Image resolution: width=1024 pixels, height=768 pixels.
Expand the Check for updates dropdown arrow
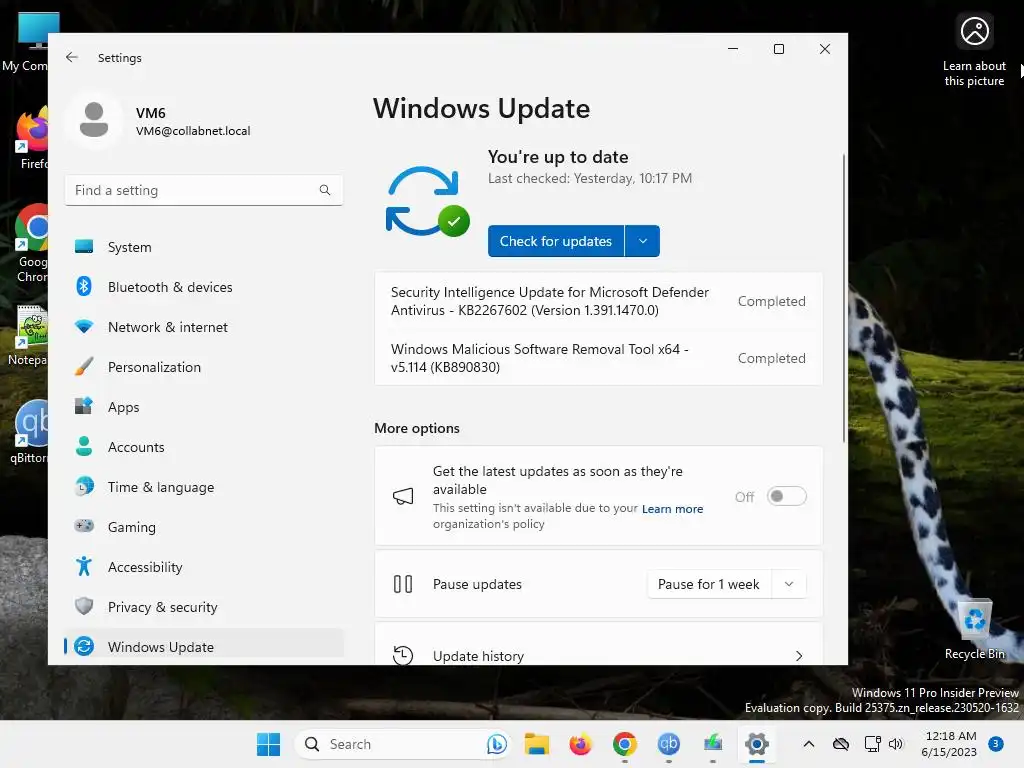pyautogui.click(x=643, y=241)
